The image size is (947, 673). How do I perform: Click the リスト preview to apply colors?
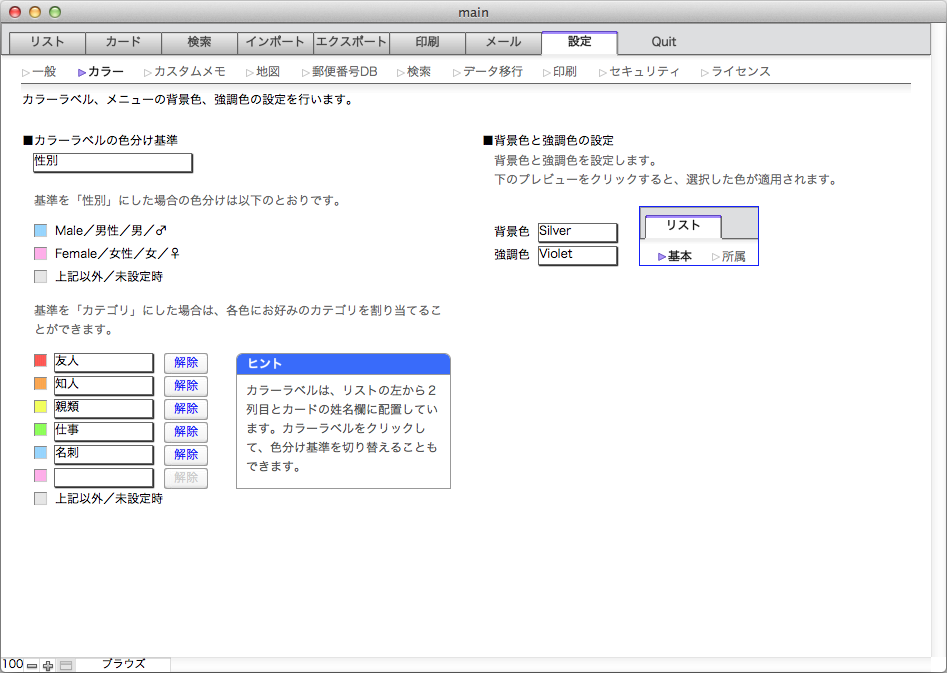point(698,236)
